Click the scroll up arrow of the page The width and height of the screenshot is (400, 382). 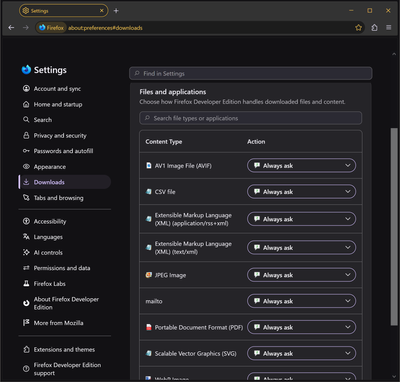pyautogui.click(x=394, y=54)
